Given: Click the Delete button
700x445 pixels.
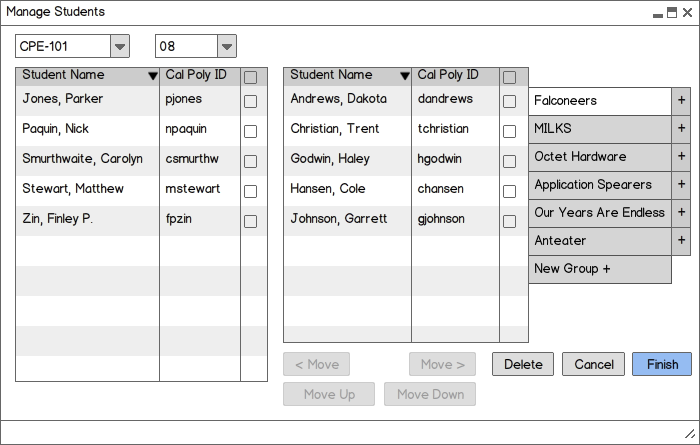Looking at the screenshot, I should click(x=523, y=364).
